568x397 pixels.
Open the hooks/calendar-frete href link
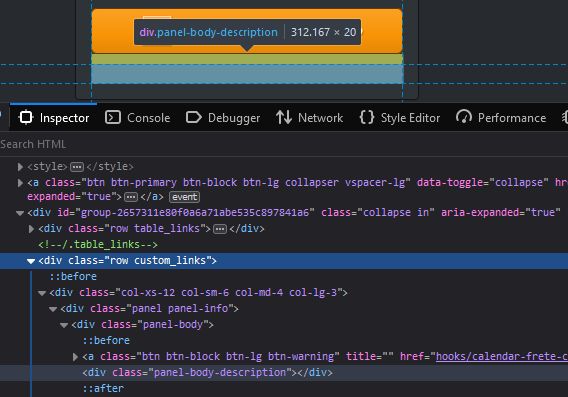point(502,356)
